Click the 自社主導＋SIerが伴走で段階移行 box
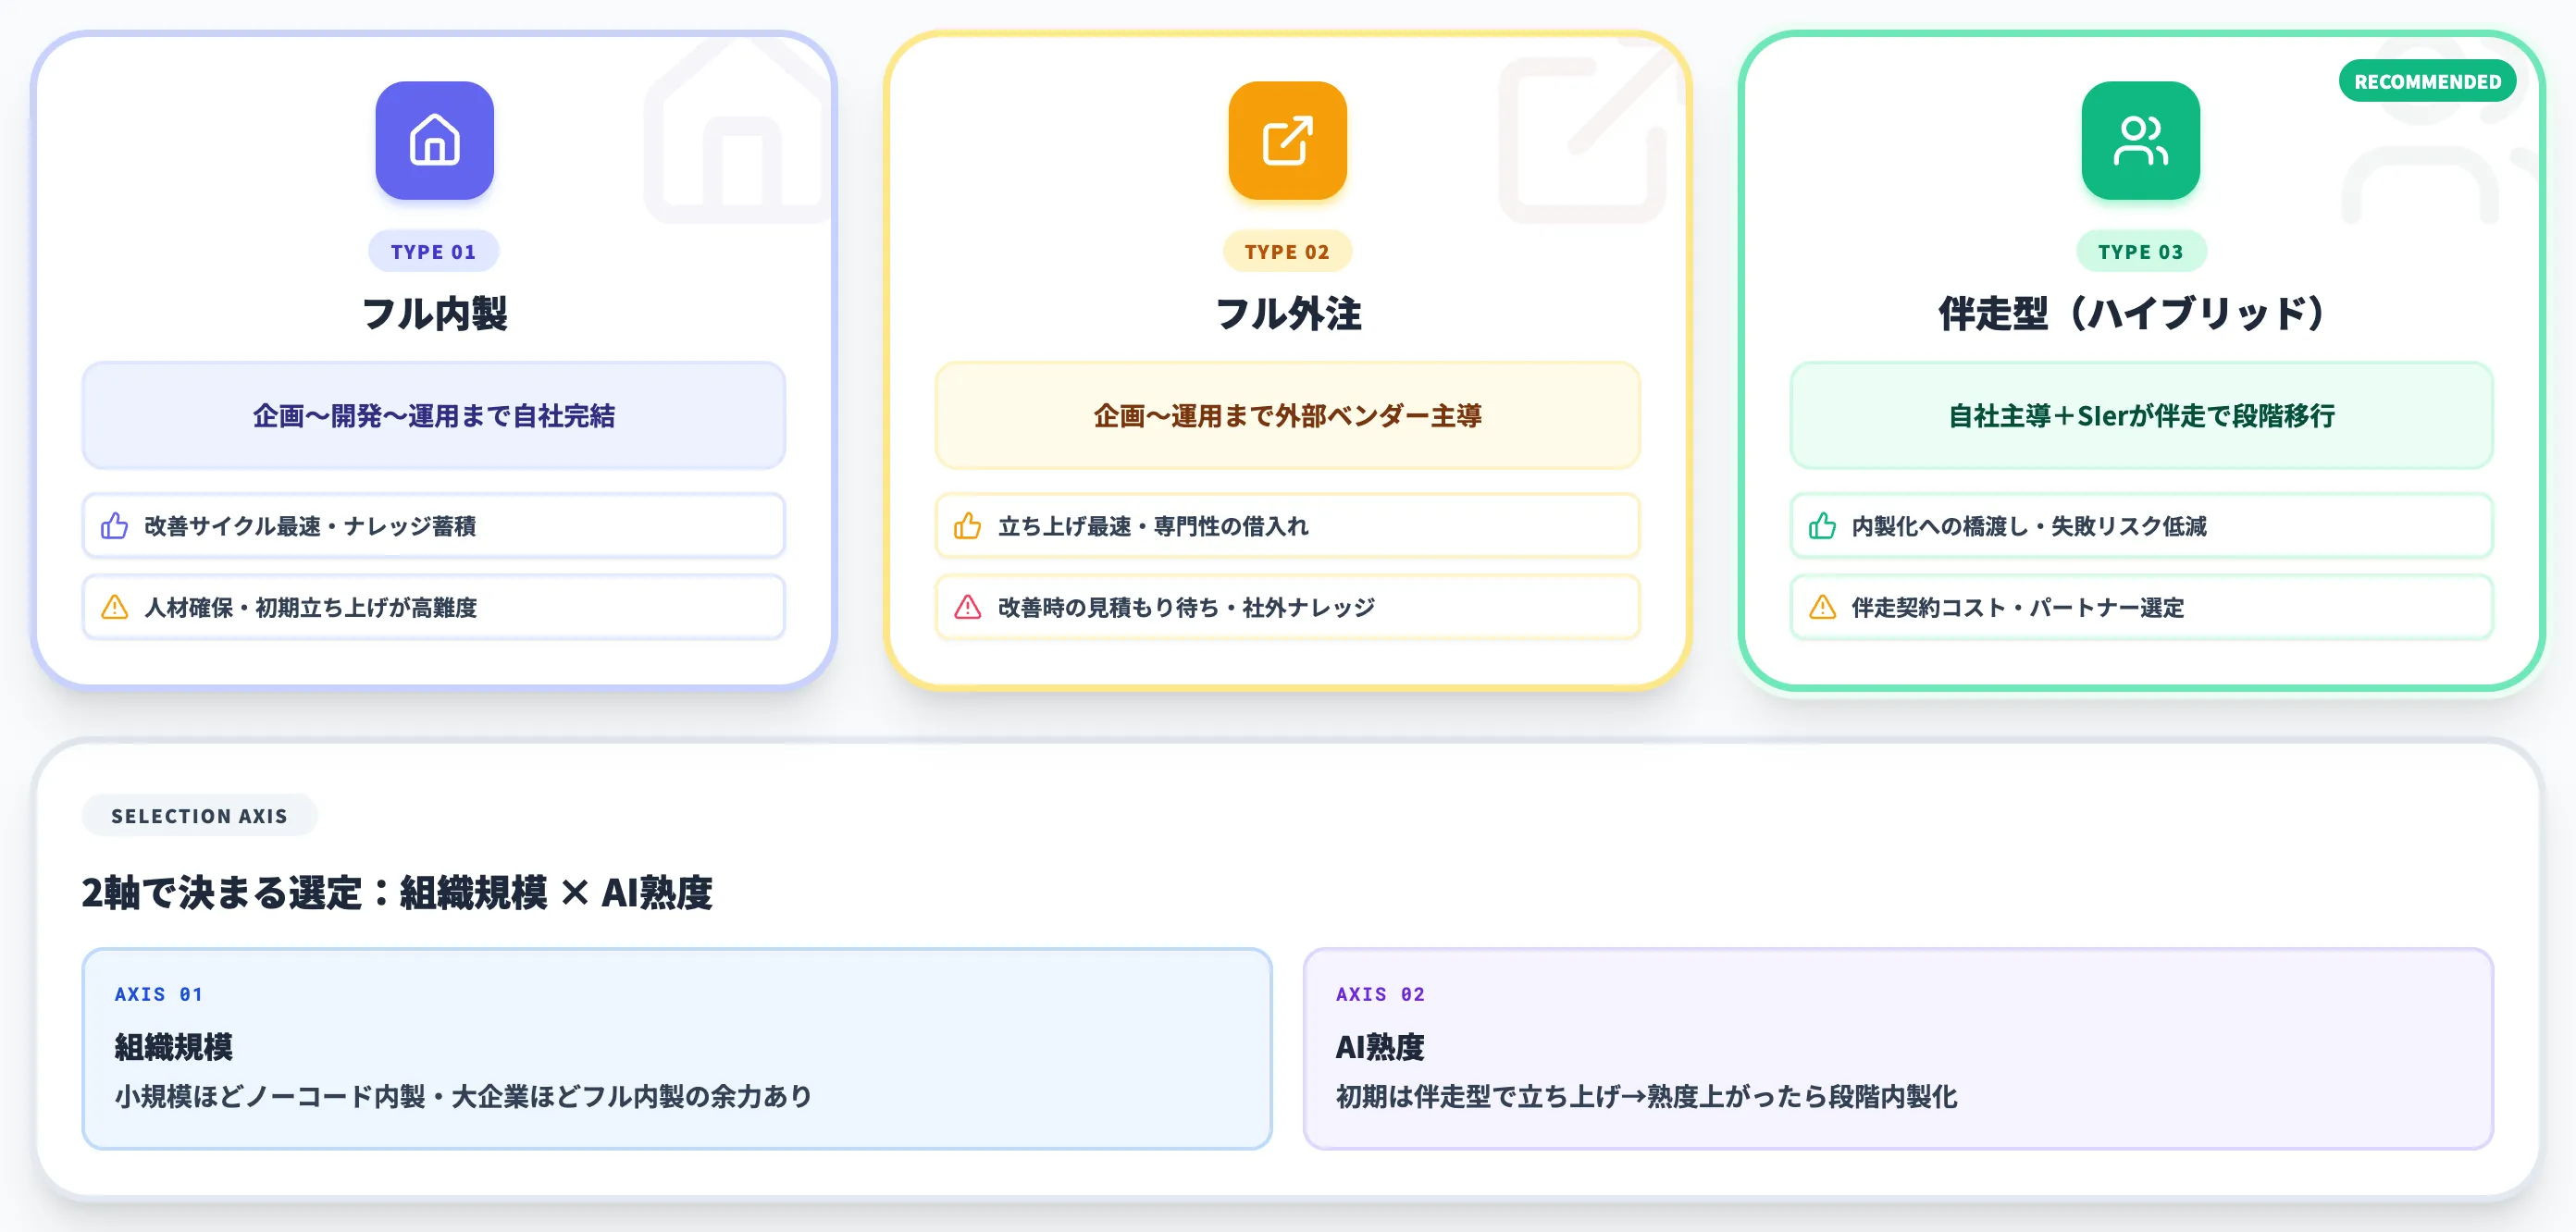This screenshot has height=1232, width=2576. coord(2141,415)
